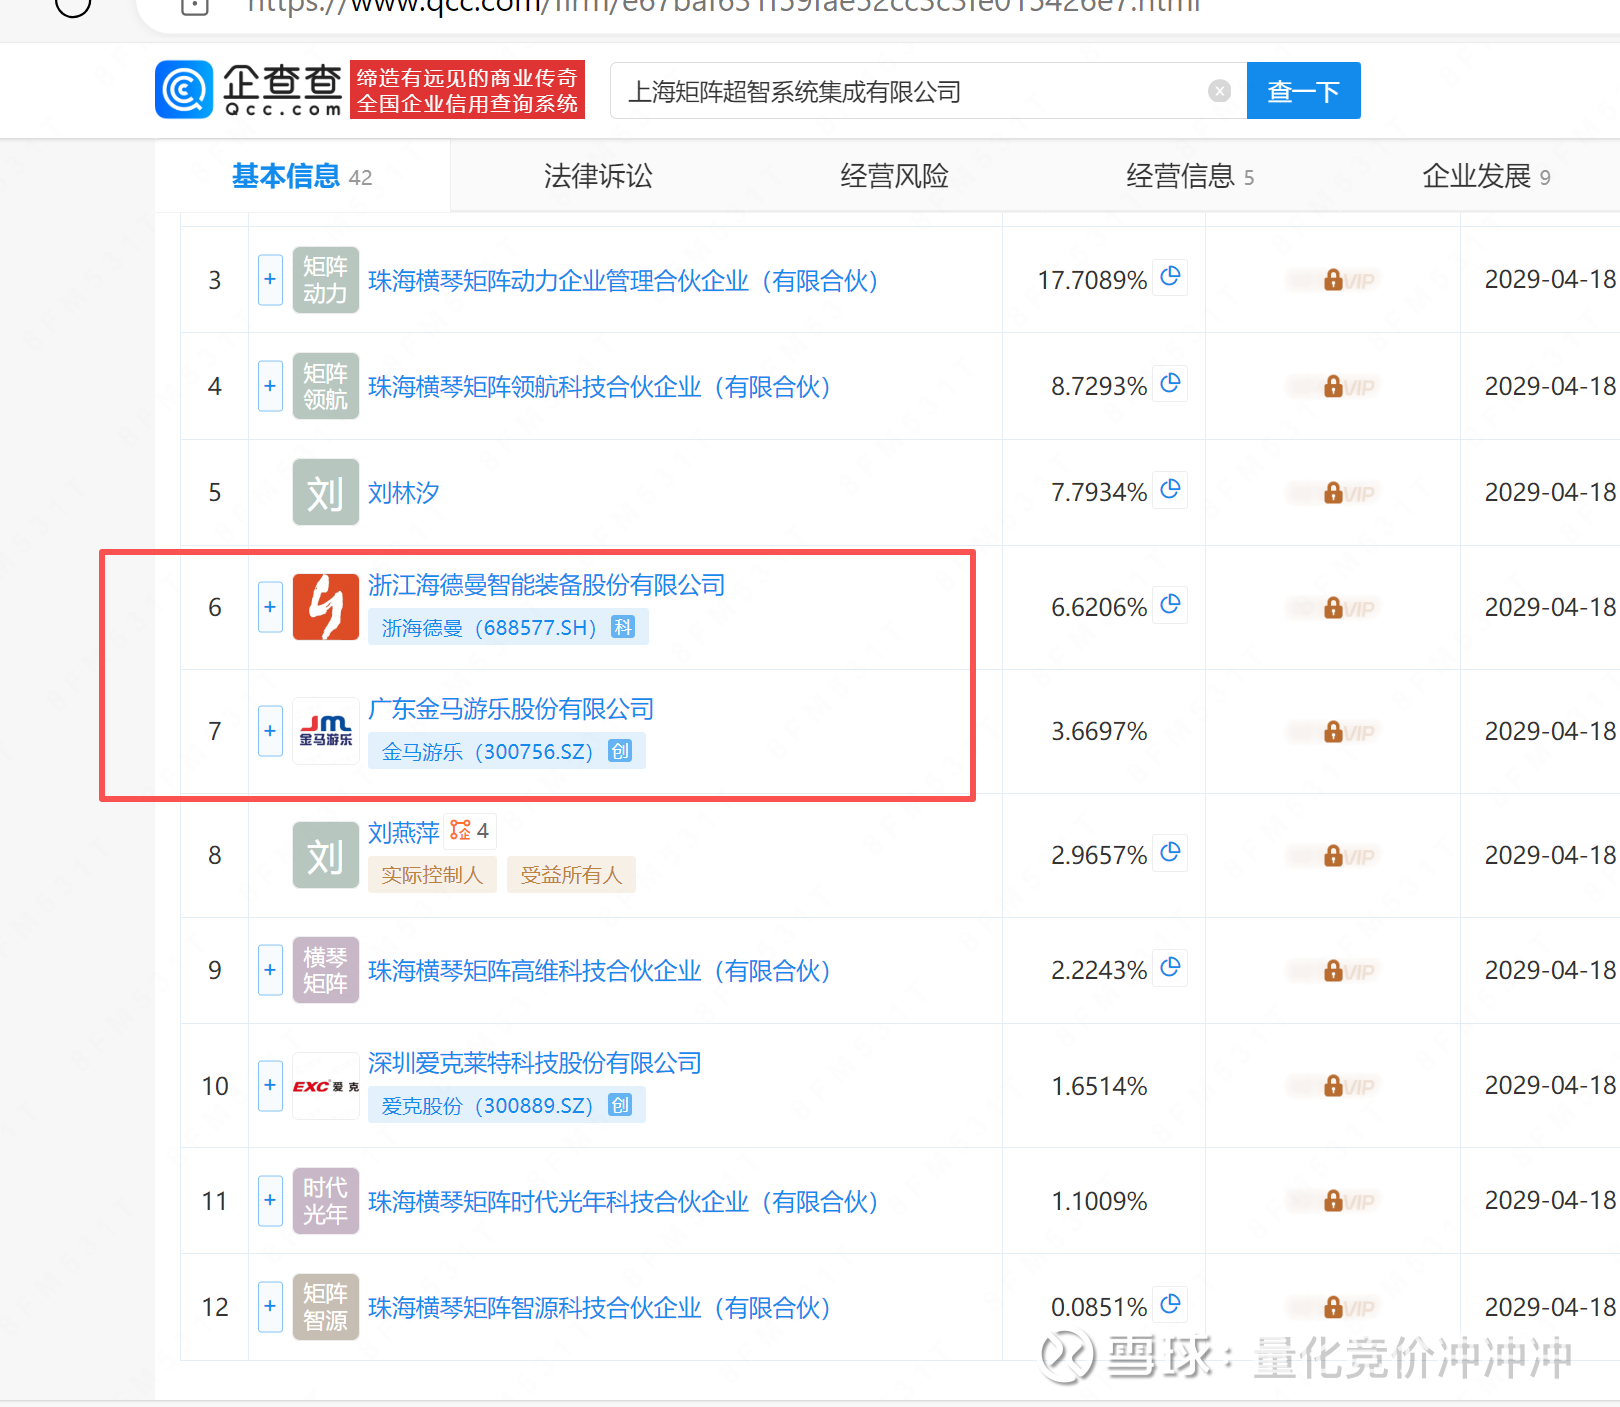The width and height of the screenshot is (1620, 1407).
Task: Expand row 11 矩阵时代光年 shareholder details
Action: (x=270, y=1200)
